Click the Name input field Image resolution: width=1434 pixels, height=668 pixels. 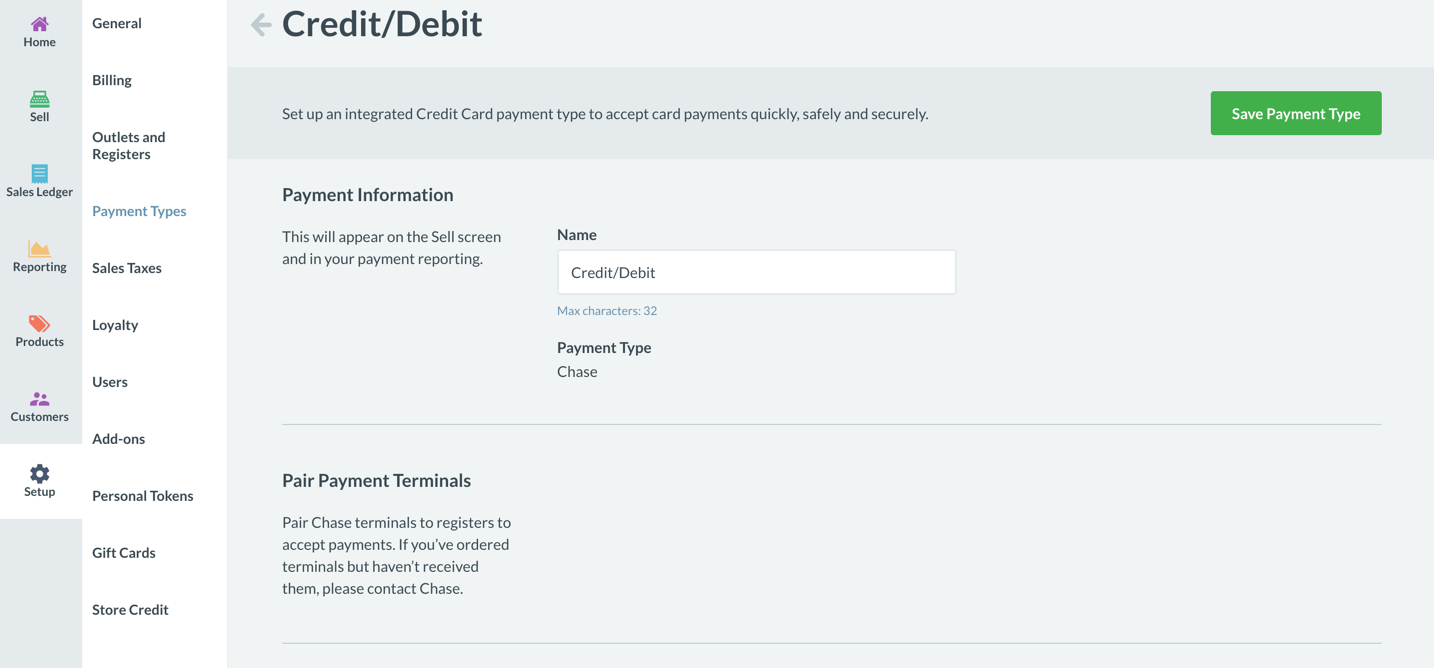click(756, 272)
